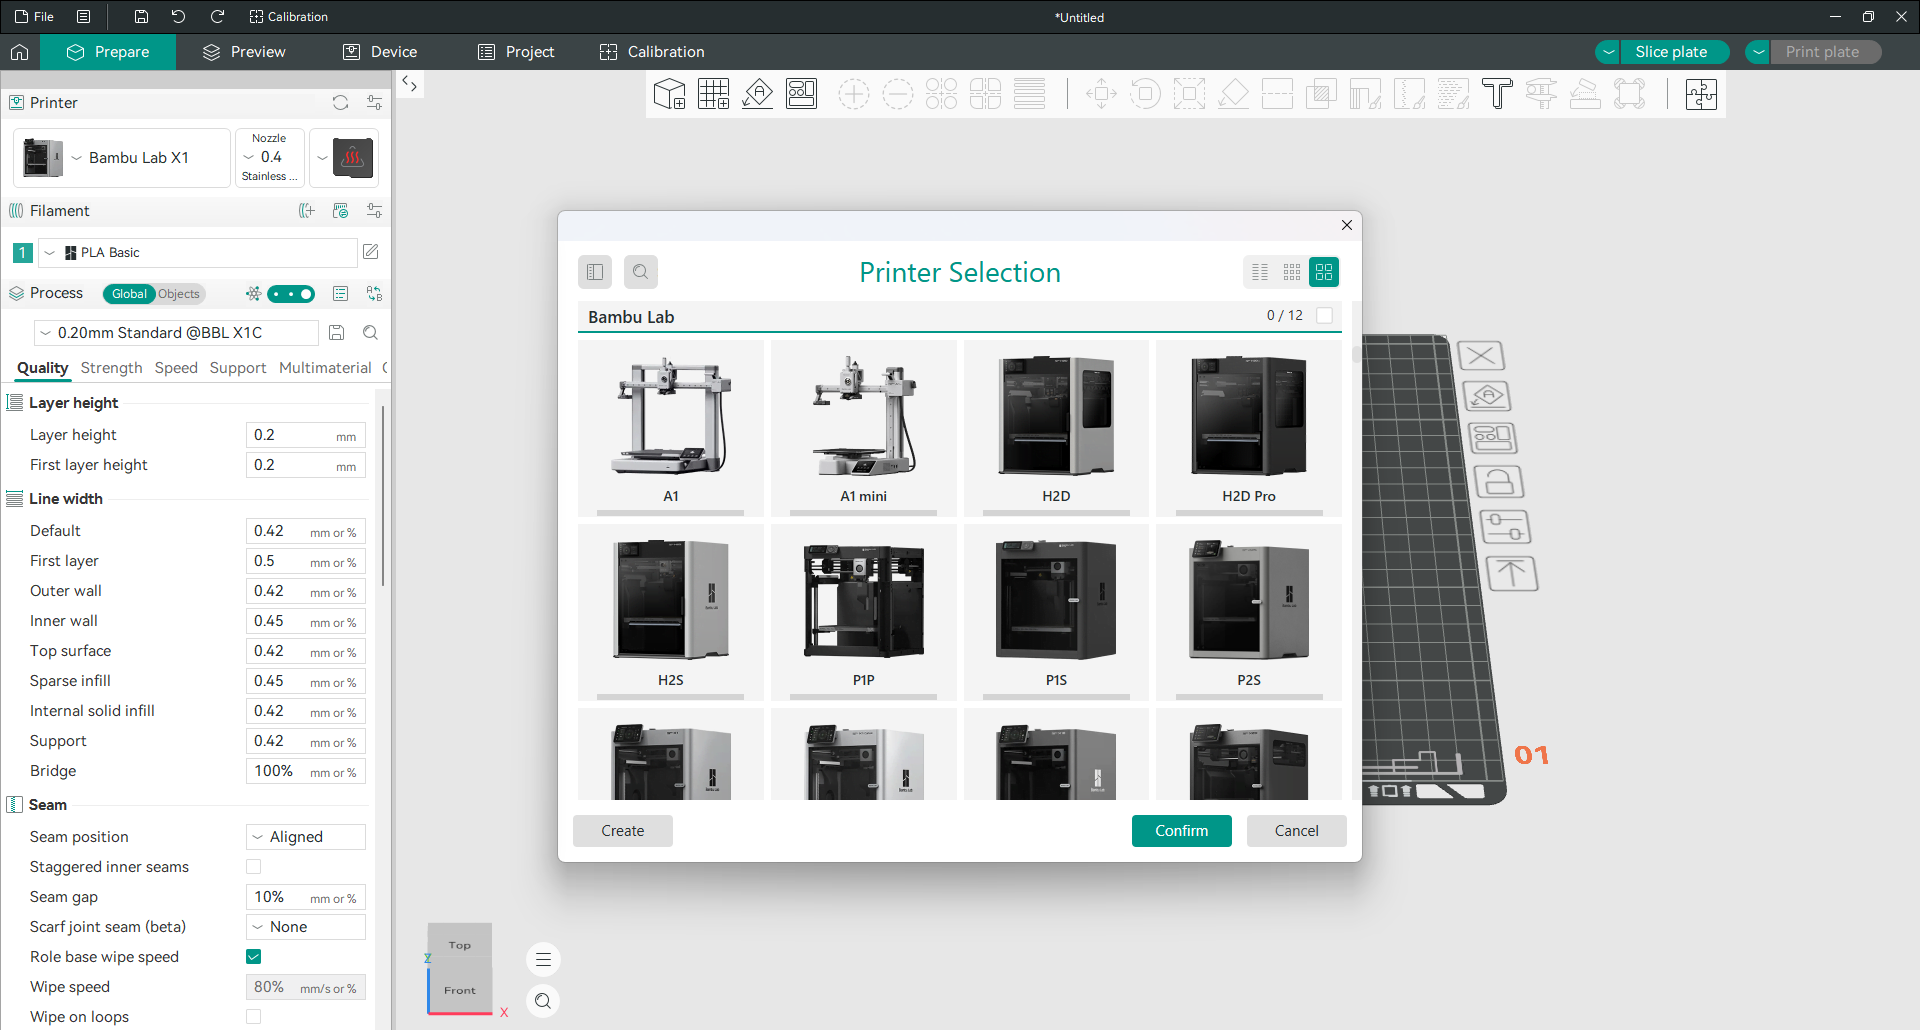Click the search icon in Printer Selection dialog
This screenshot has width=1920, height=1030.
click(641, 272)
